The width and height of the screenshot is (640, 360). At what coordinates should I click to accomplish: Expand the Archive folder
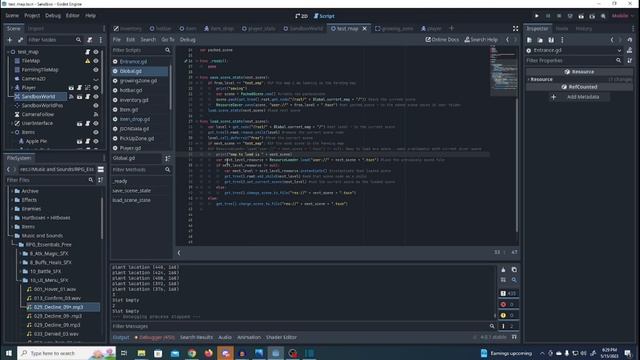point(12,191)
